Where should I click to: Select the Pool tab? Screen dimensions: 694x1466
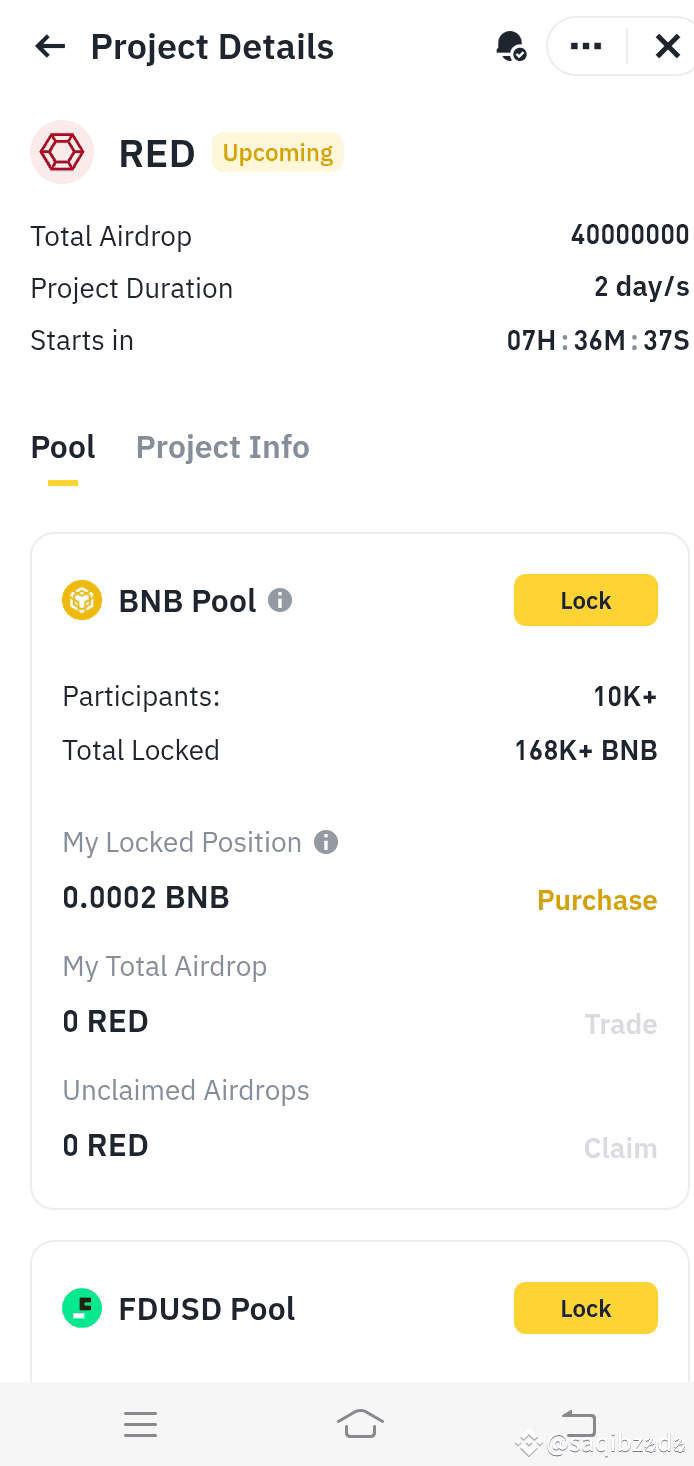(62, 447)
